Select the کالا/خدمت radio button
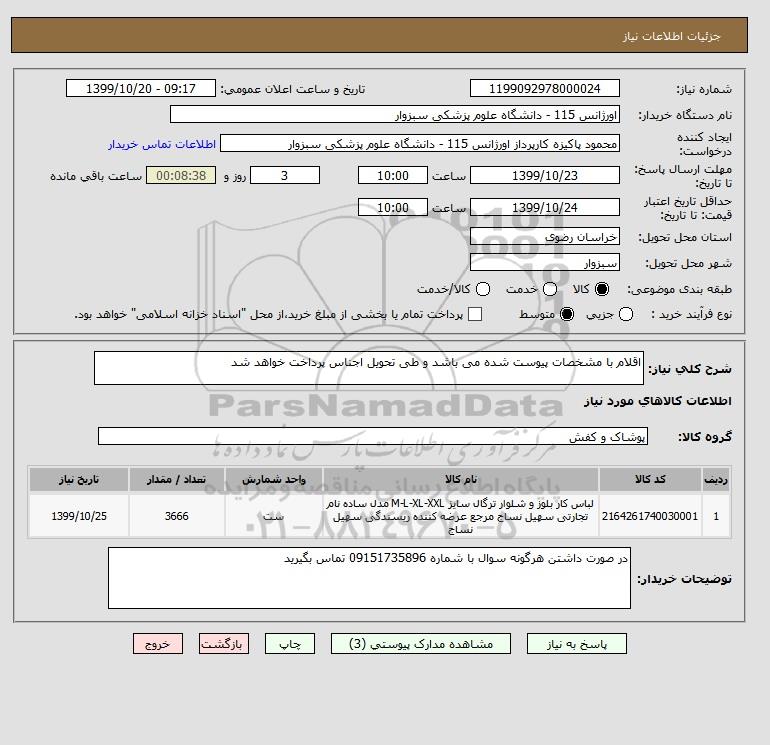The image size is (770, 745). coord(483,289)
